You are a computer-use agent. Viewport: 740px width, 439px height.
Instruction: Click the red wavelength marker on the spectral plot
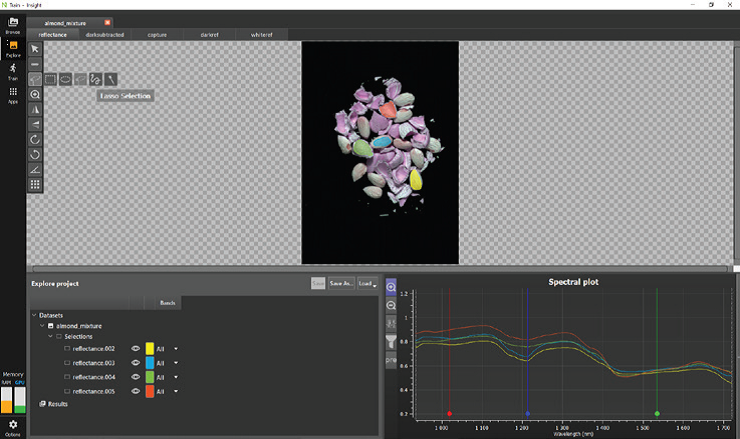[x=450, y=413]
